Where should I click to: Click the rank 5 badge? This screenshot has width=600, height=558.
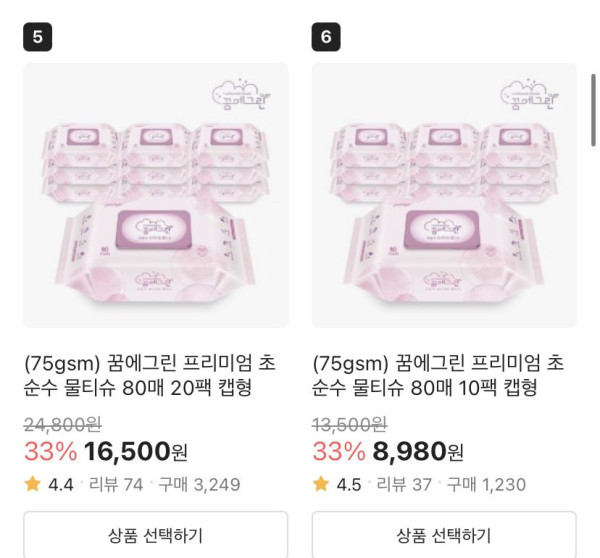[x=37, y=38]
